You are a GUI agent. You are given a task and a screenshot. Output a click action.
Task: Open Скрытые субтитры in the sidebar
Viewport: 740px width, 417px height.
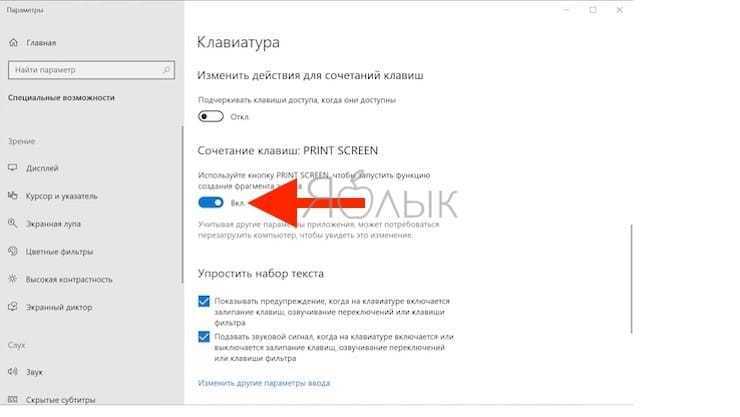60,400
